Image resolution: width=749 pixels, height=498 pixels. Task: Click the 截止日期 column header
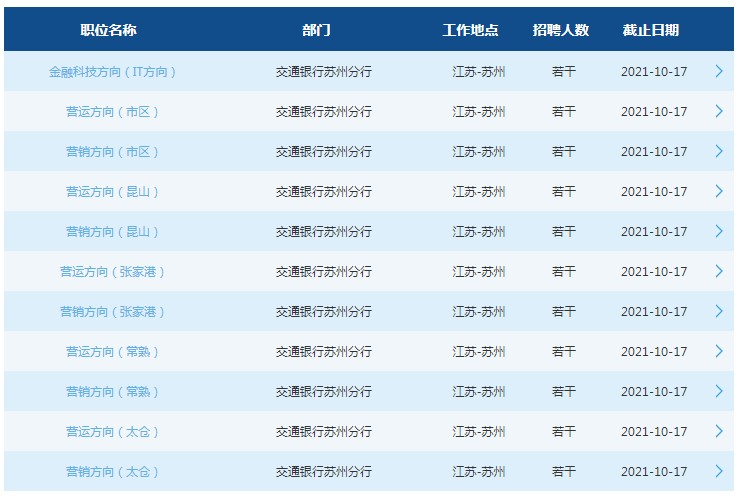click(650, 30)
